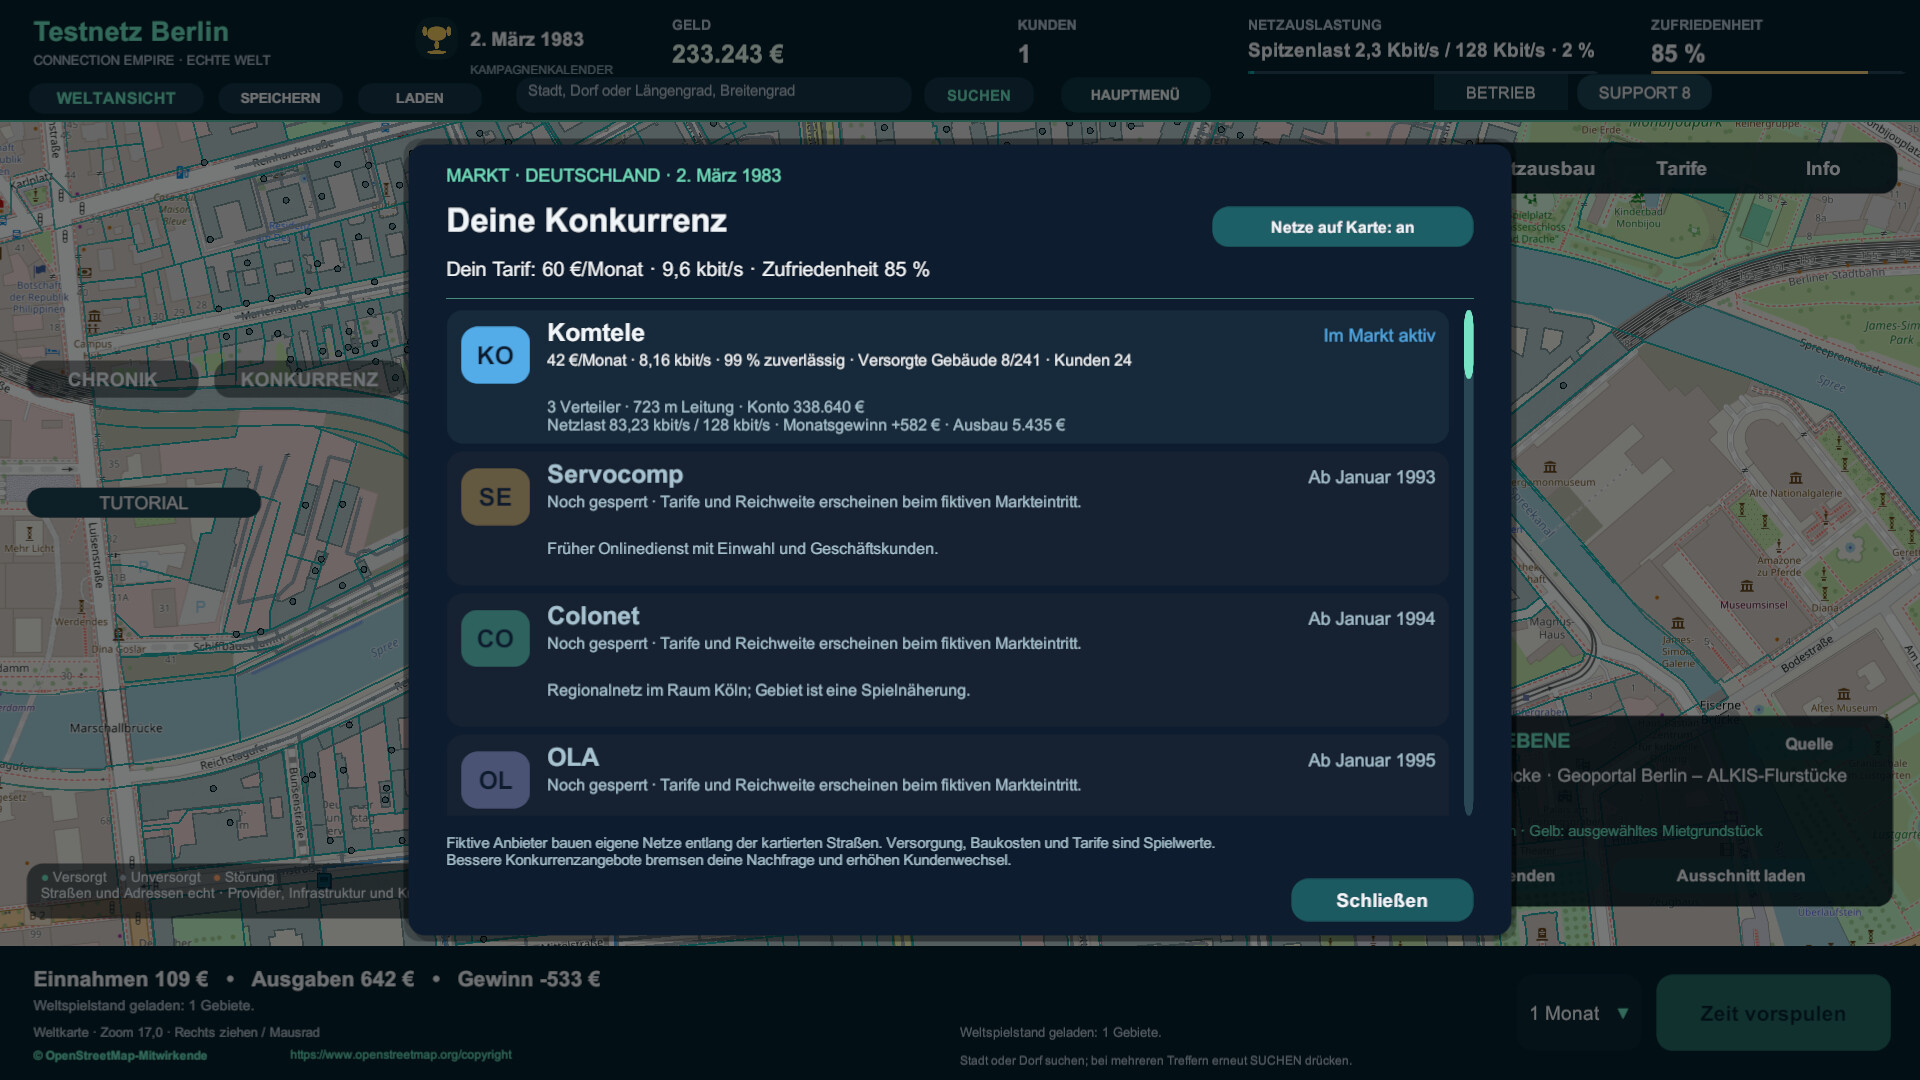Open the 1 Monat duration dropdown
Screen dimensions: 1920x1080
pyautogui.click(x=1579, y=1013)
